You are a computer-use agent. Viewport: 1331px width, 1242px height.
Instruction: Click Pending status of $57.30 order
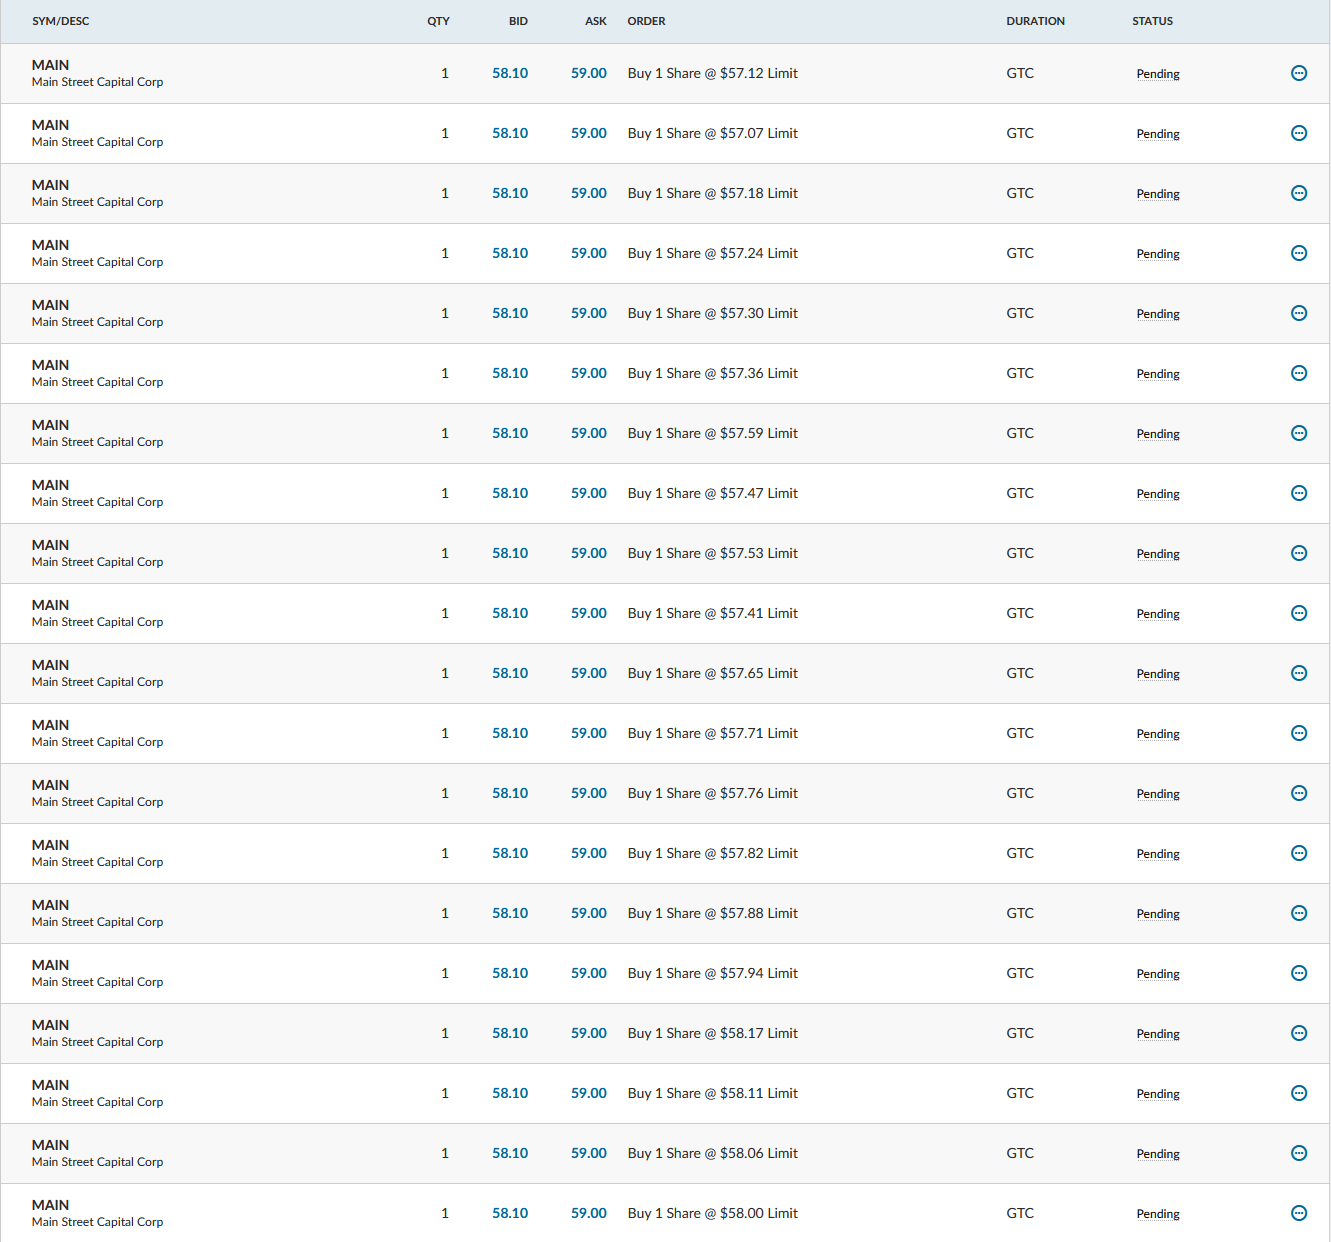(x=1158, y=314)
